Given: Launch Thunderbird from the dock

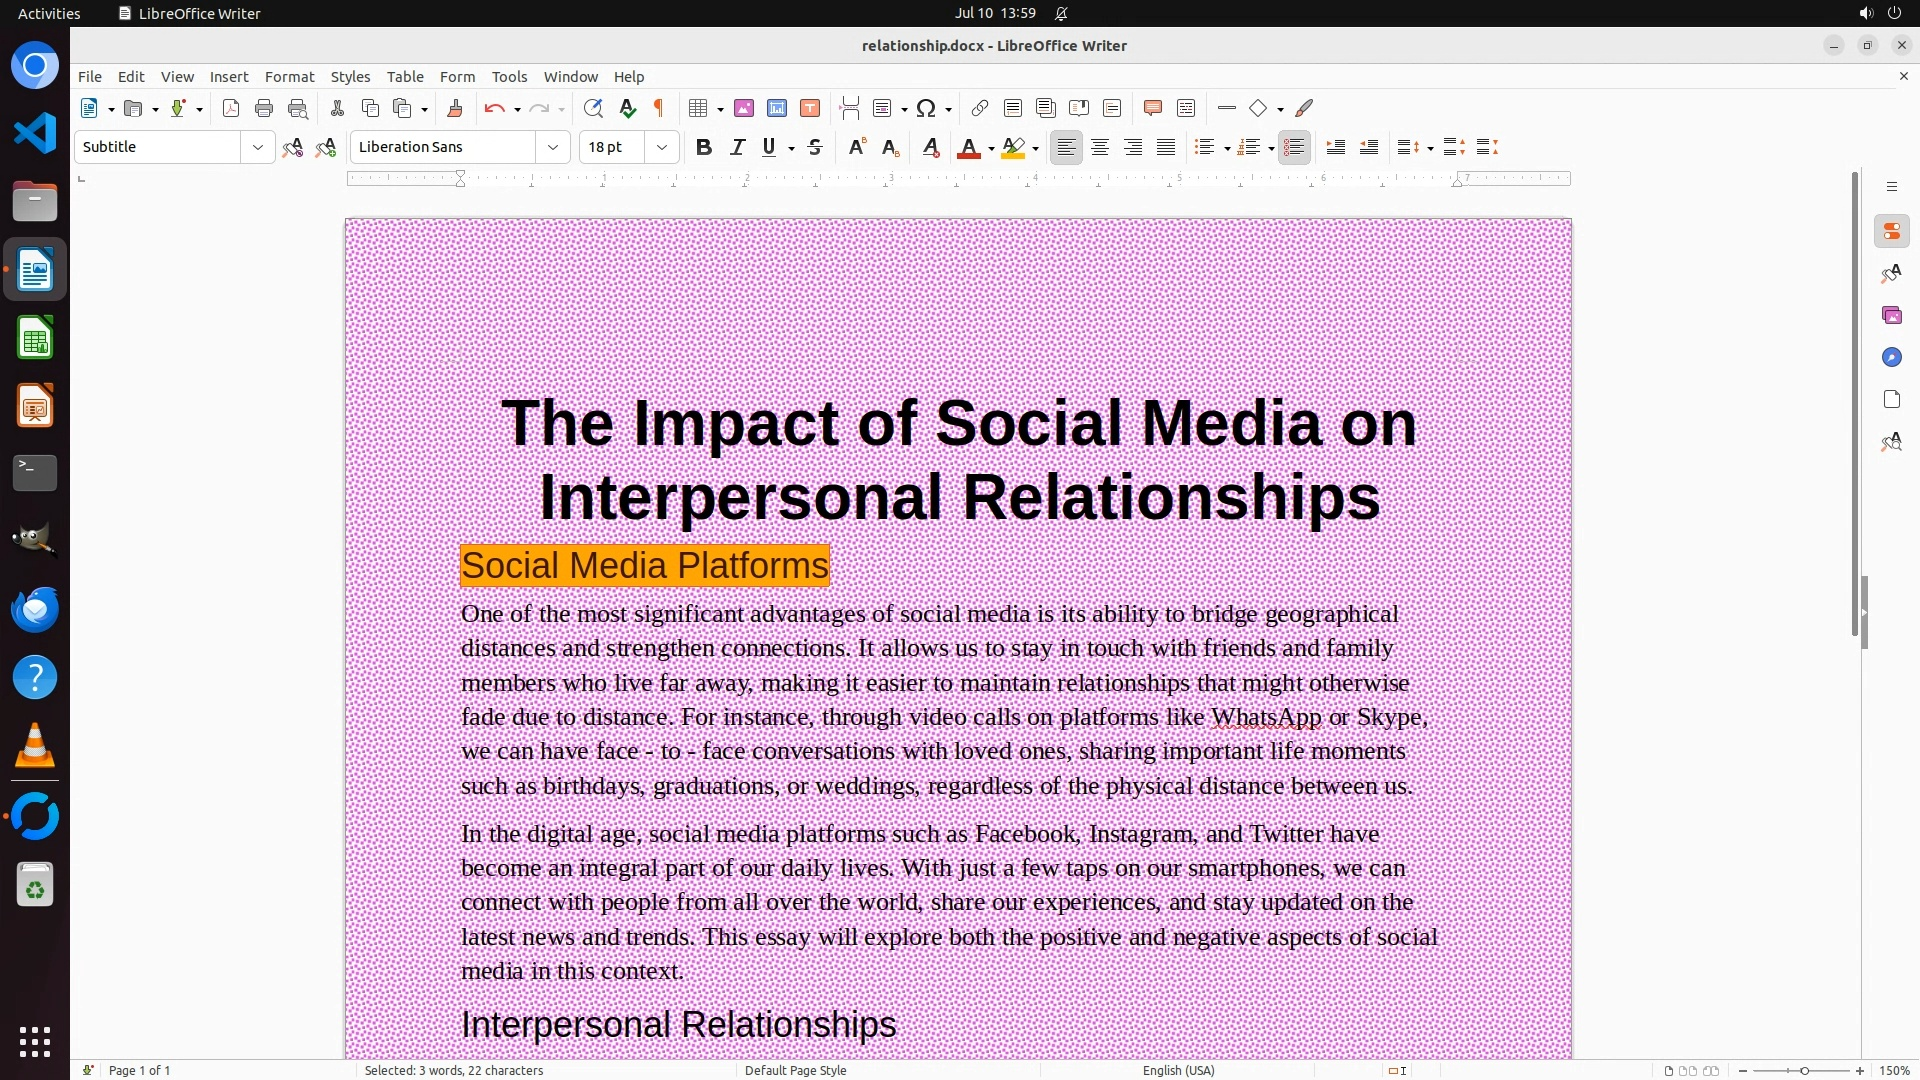Looking at the screenshot, I should pyautogui.click(x=35, y=609).
